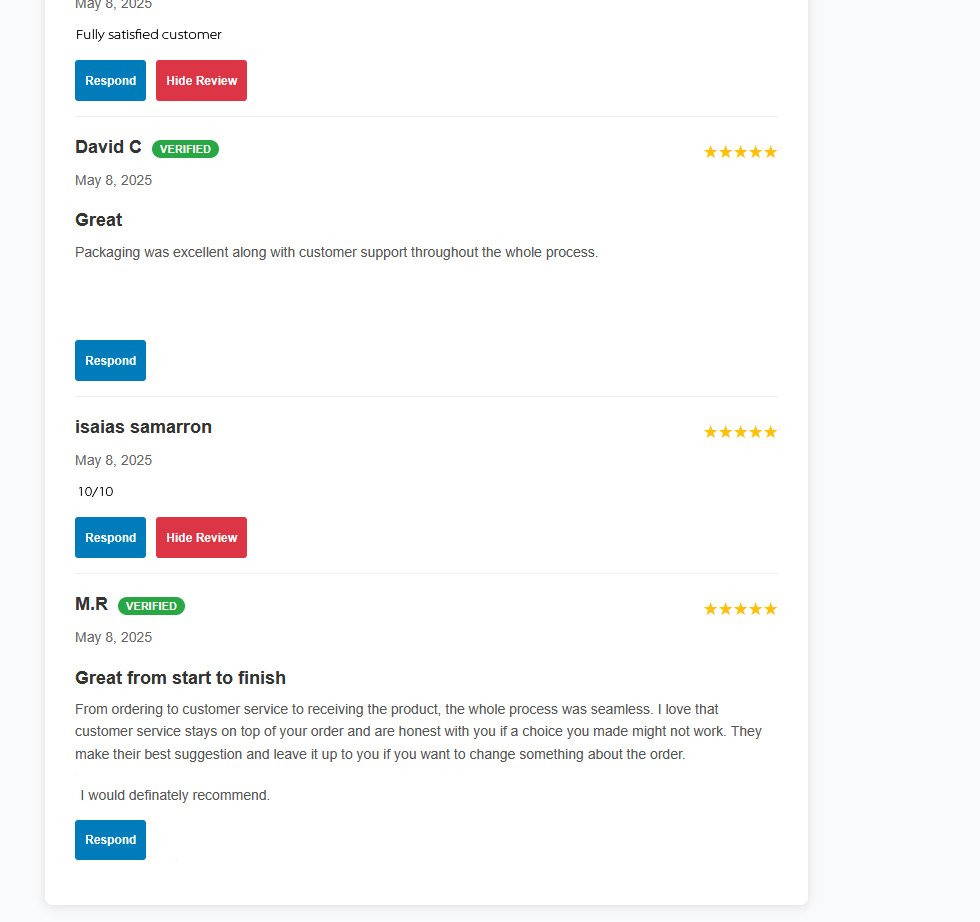Hide the "Fully satisfied customer" review
The width and height of the screenshot is (980, 922).
point(201,81)
